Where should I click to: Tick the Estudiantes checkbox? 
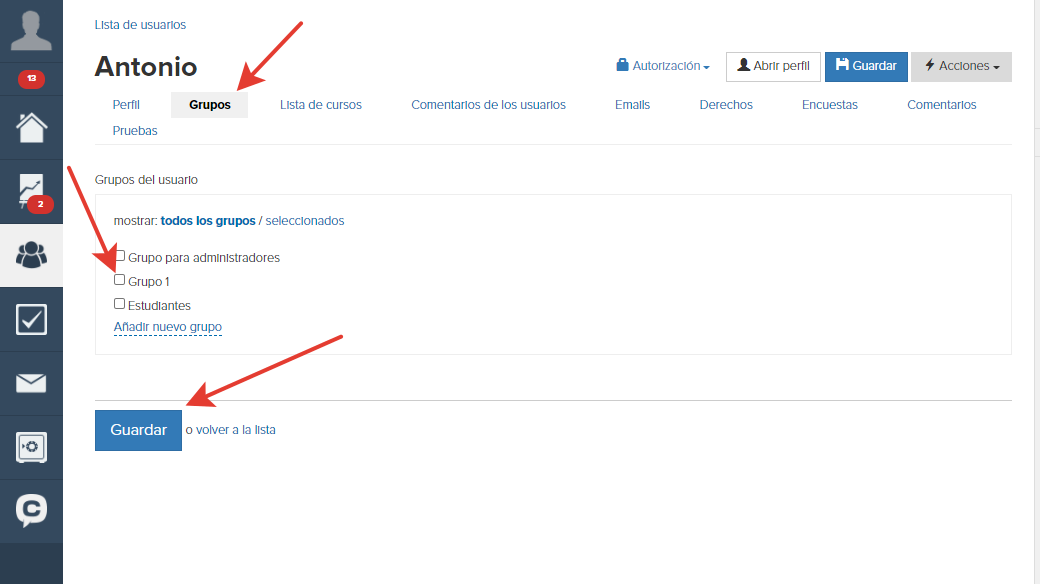119,304
